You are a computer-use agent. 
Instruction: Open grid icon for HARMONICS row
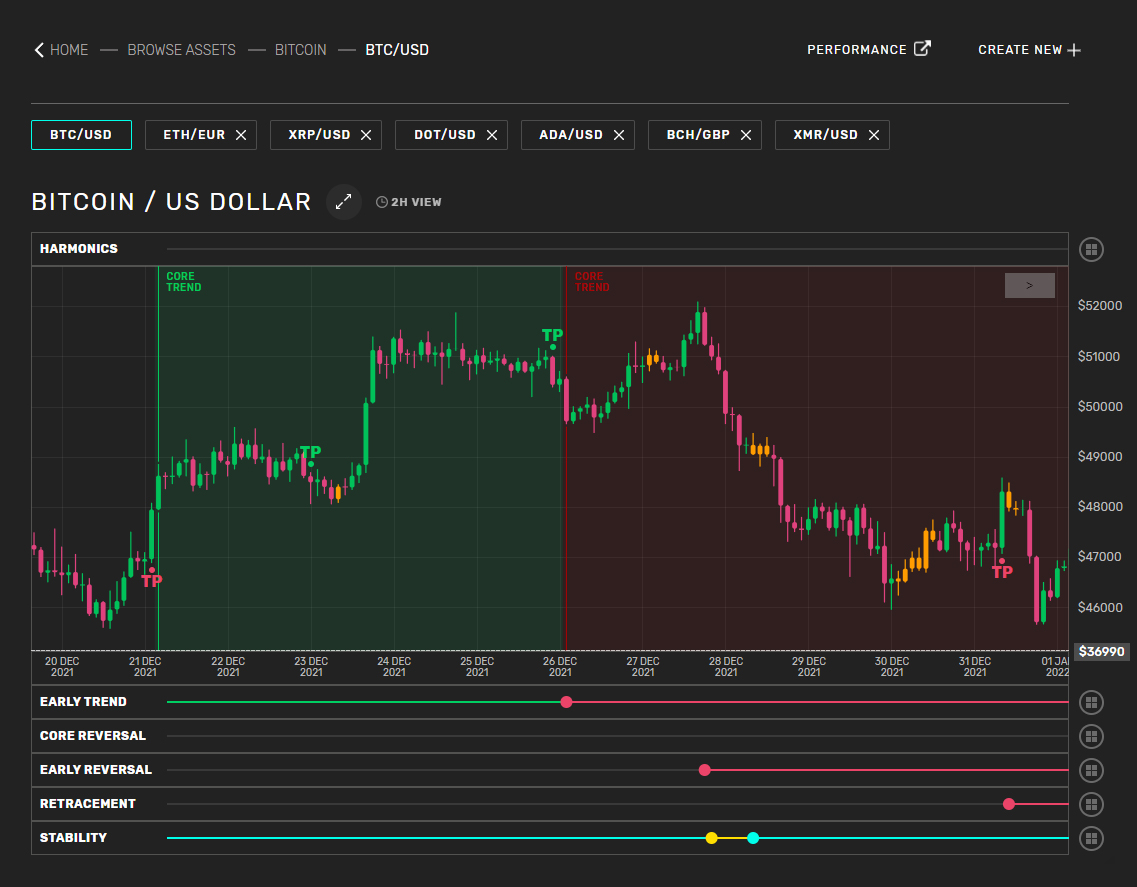tap(1091, 249)
